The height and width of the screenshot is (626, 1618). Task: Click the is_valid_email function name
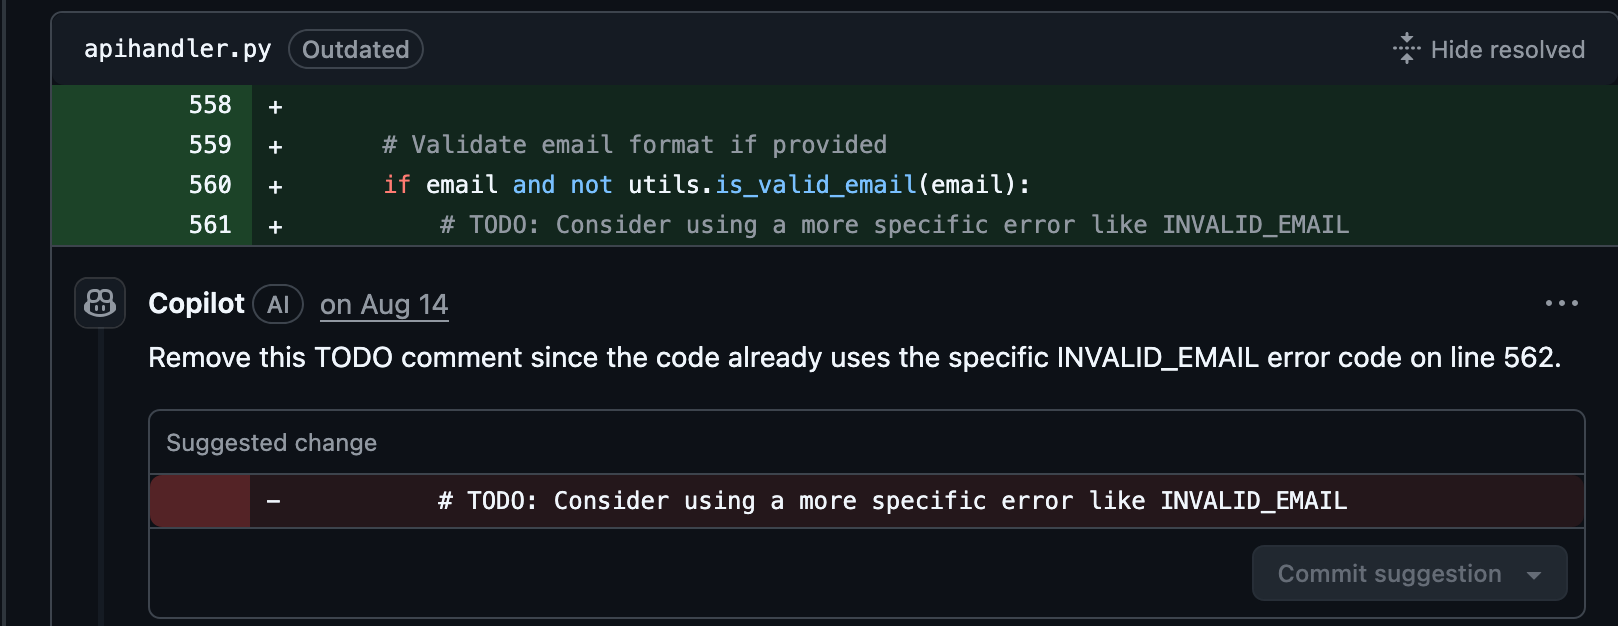click(x=816, y=185)
